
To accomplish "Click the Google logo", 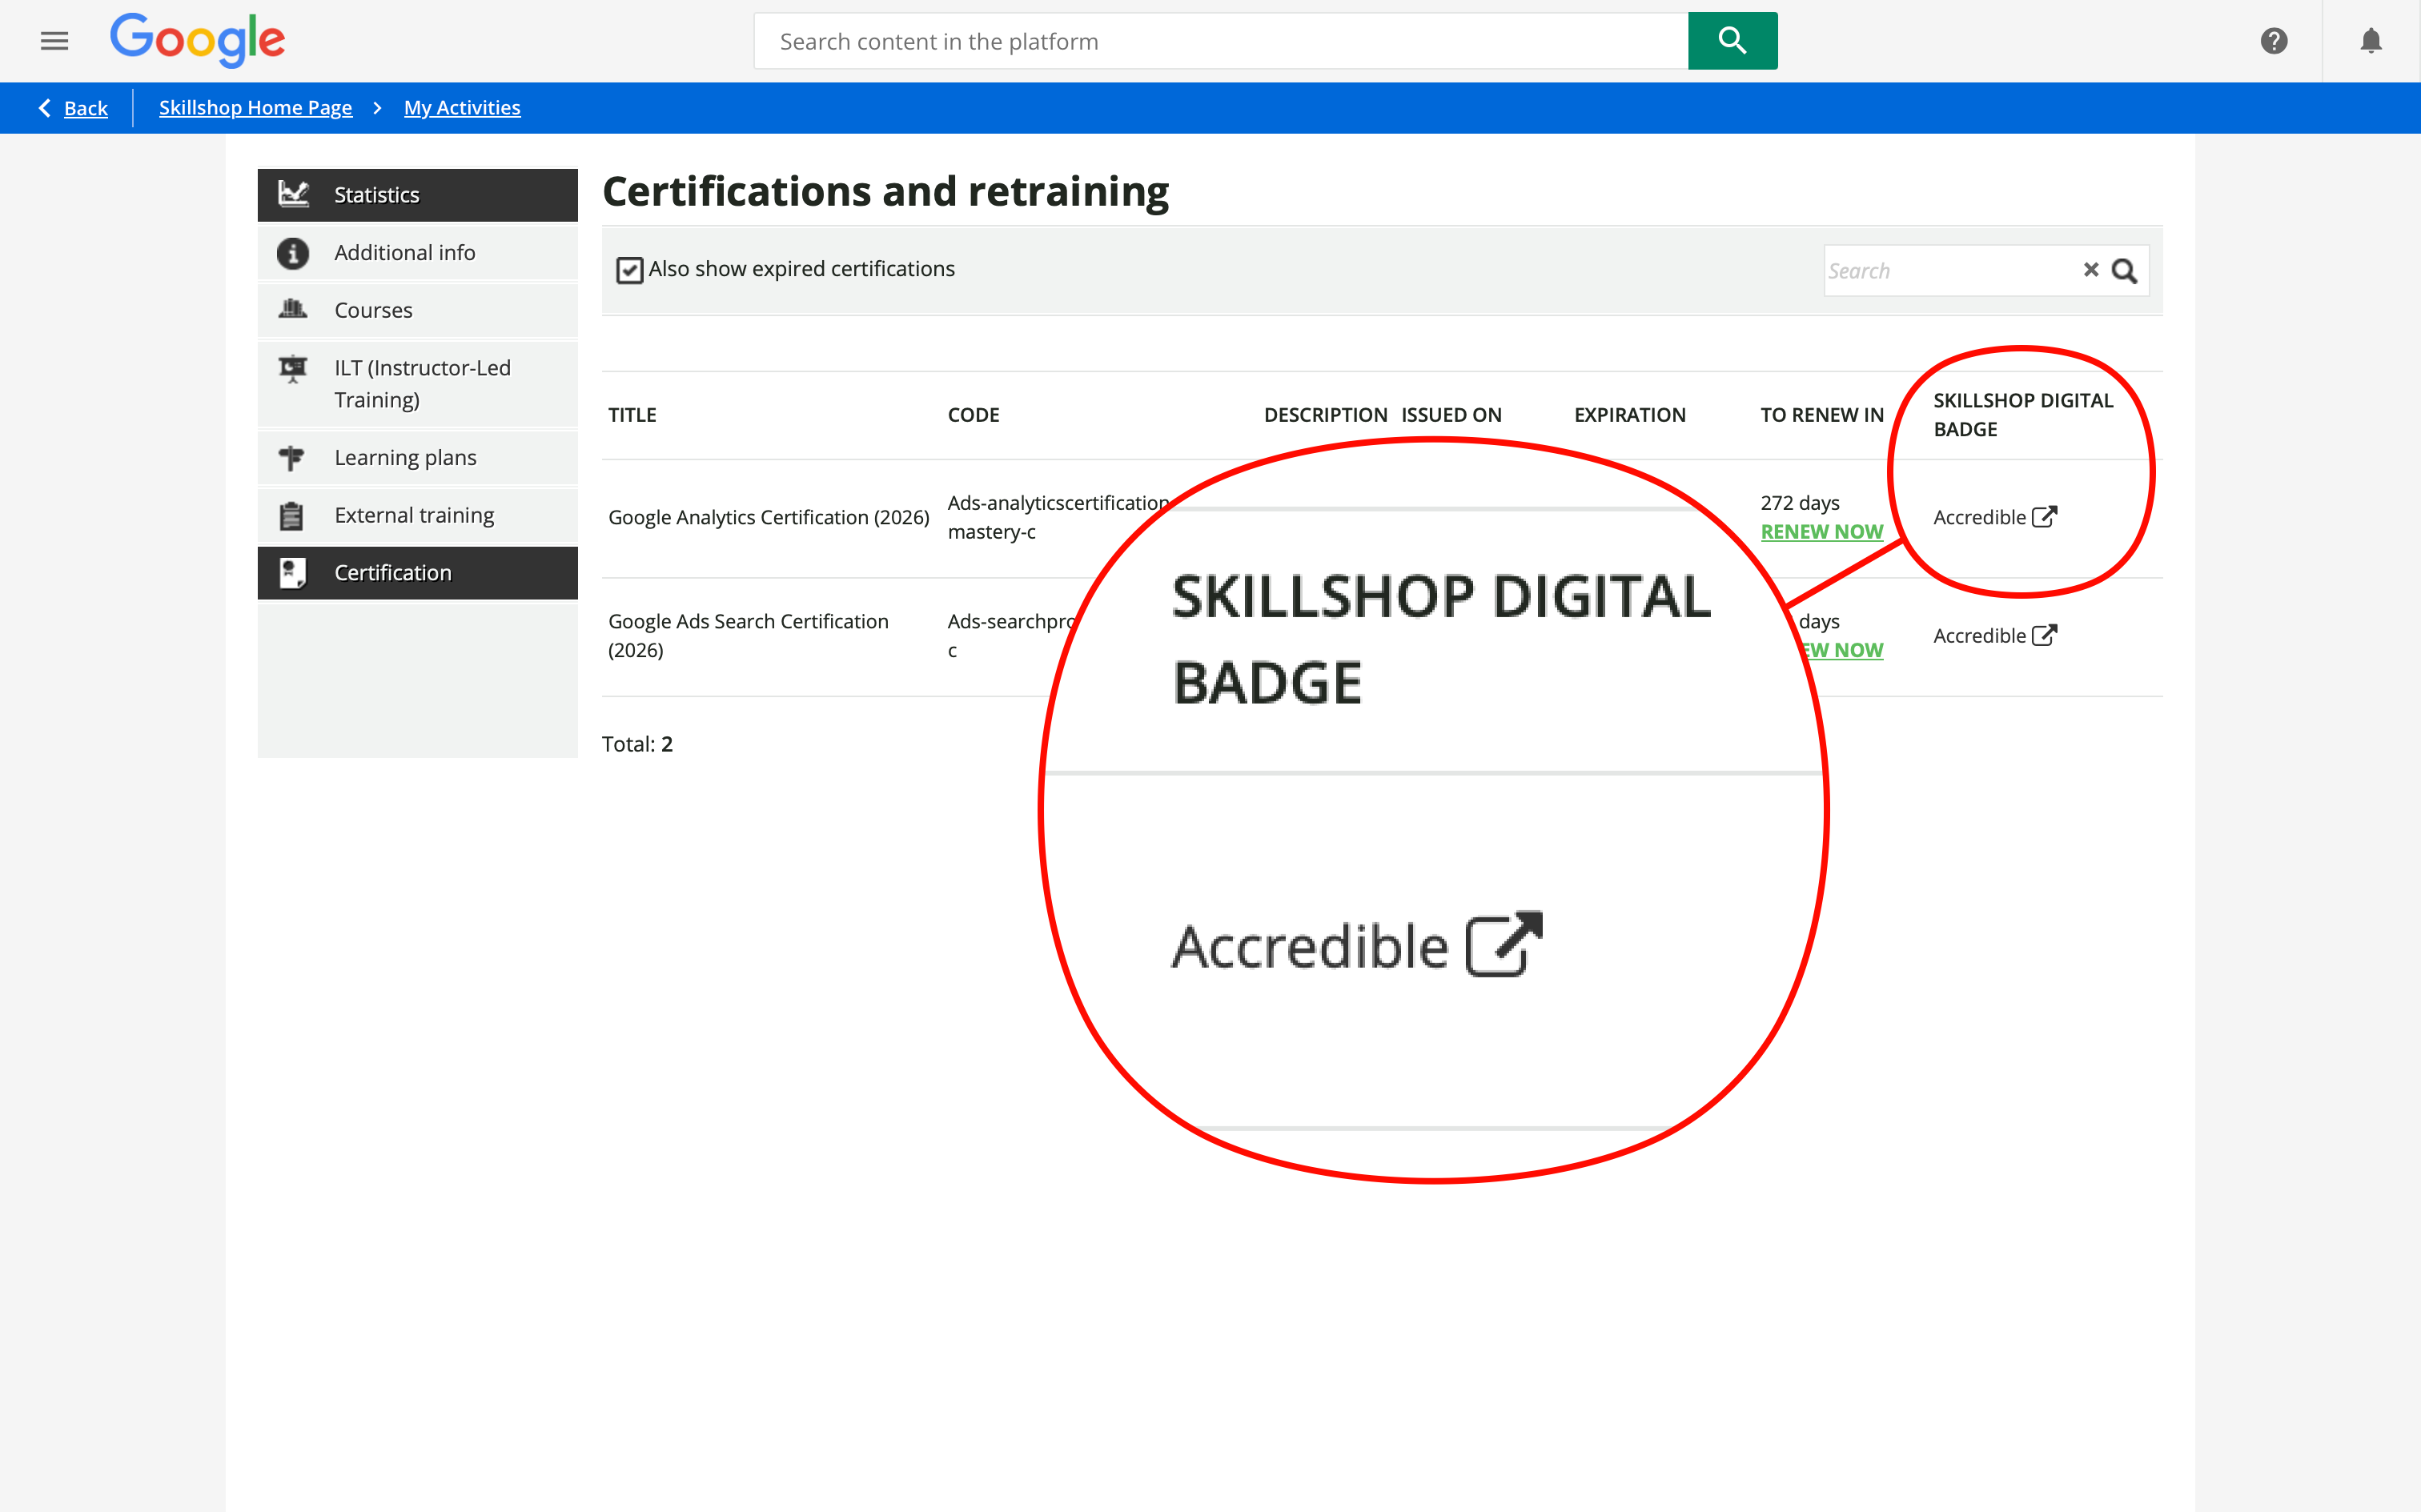I will [198, 40].
